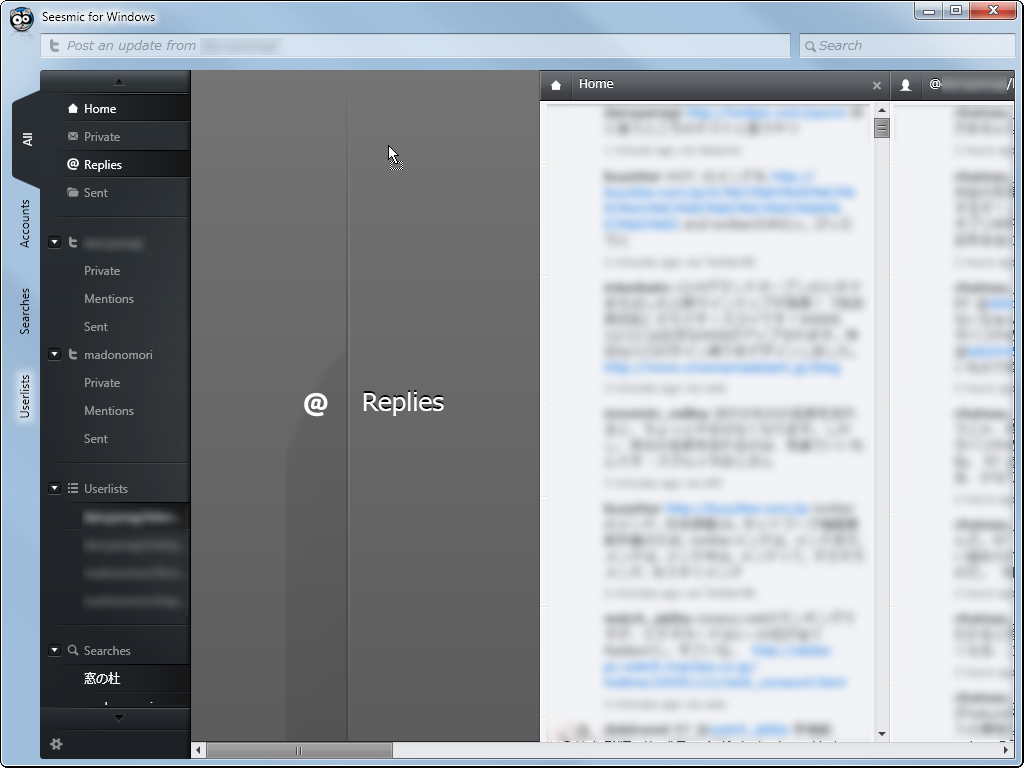The image size is (1024, 768).
Task: Switch to the Accounts vertical tab
Action: 25,223
